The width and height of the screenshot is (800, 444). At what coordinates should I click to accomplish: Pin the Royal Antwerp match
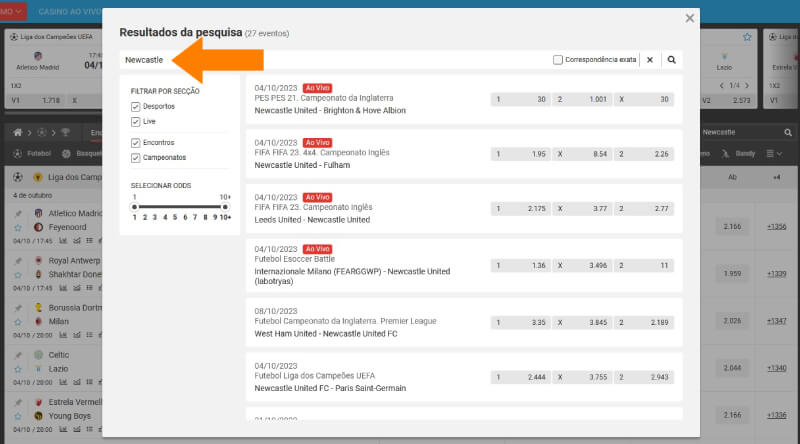click(x=18, y=261)
